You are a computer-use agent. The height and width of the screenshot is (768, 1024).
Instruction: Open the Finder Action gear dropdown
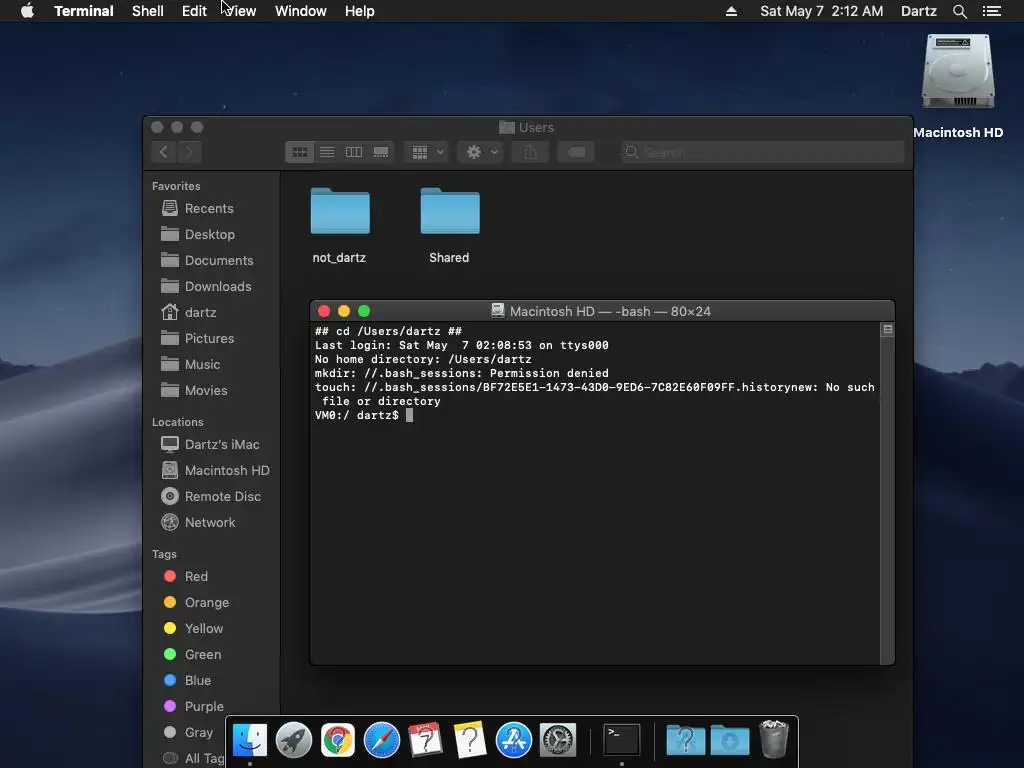coord(480,152)
